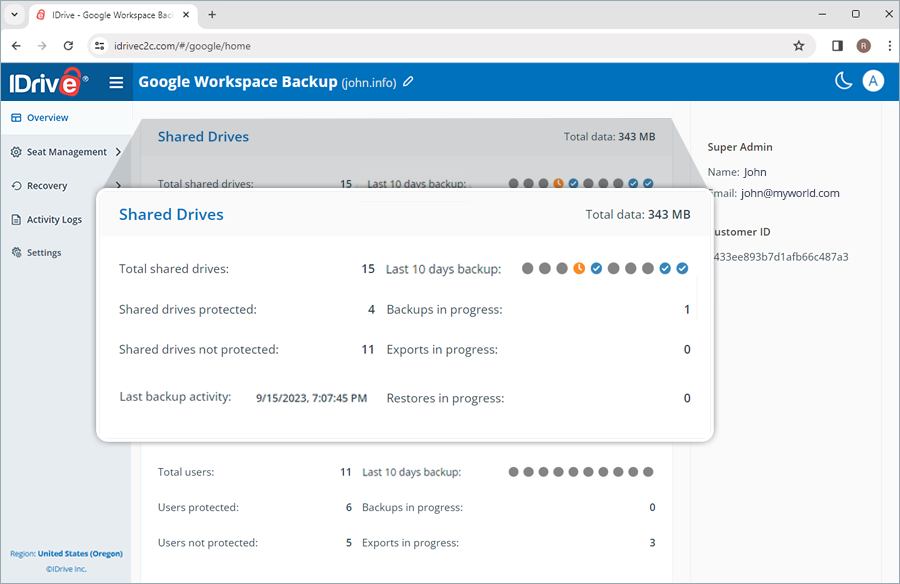Click first gray backup dot in popup row
This screenshot has height=584, width=900.
[x=527, y=268]
